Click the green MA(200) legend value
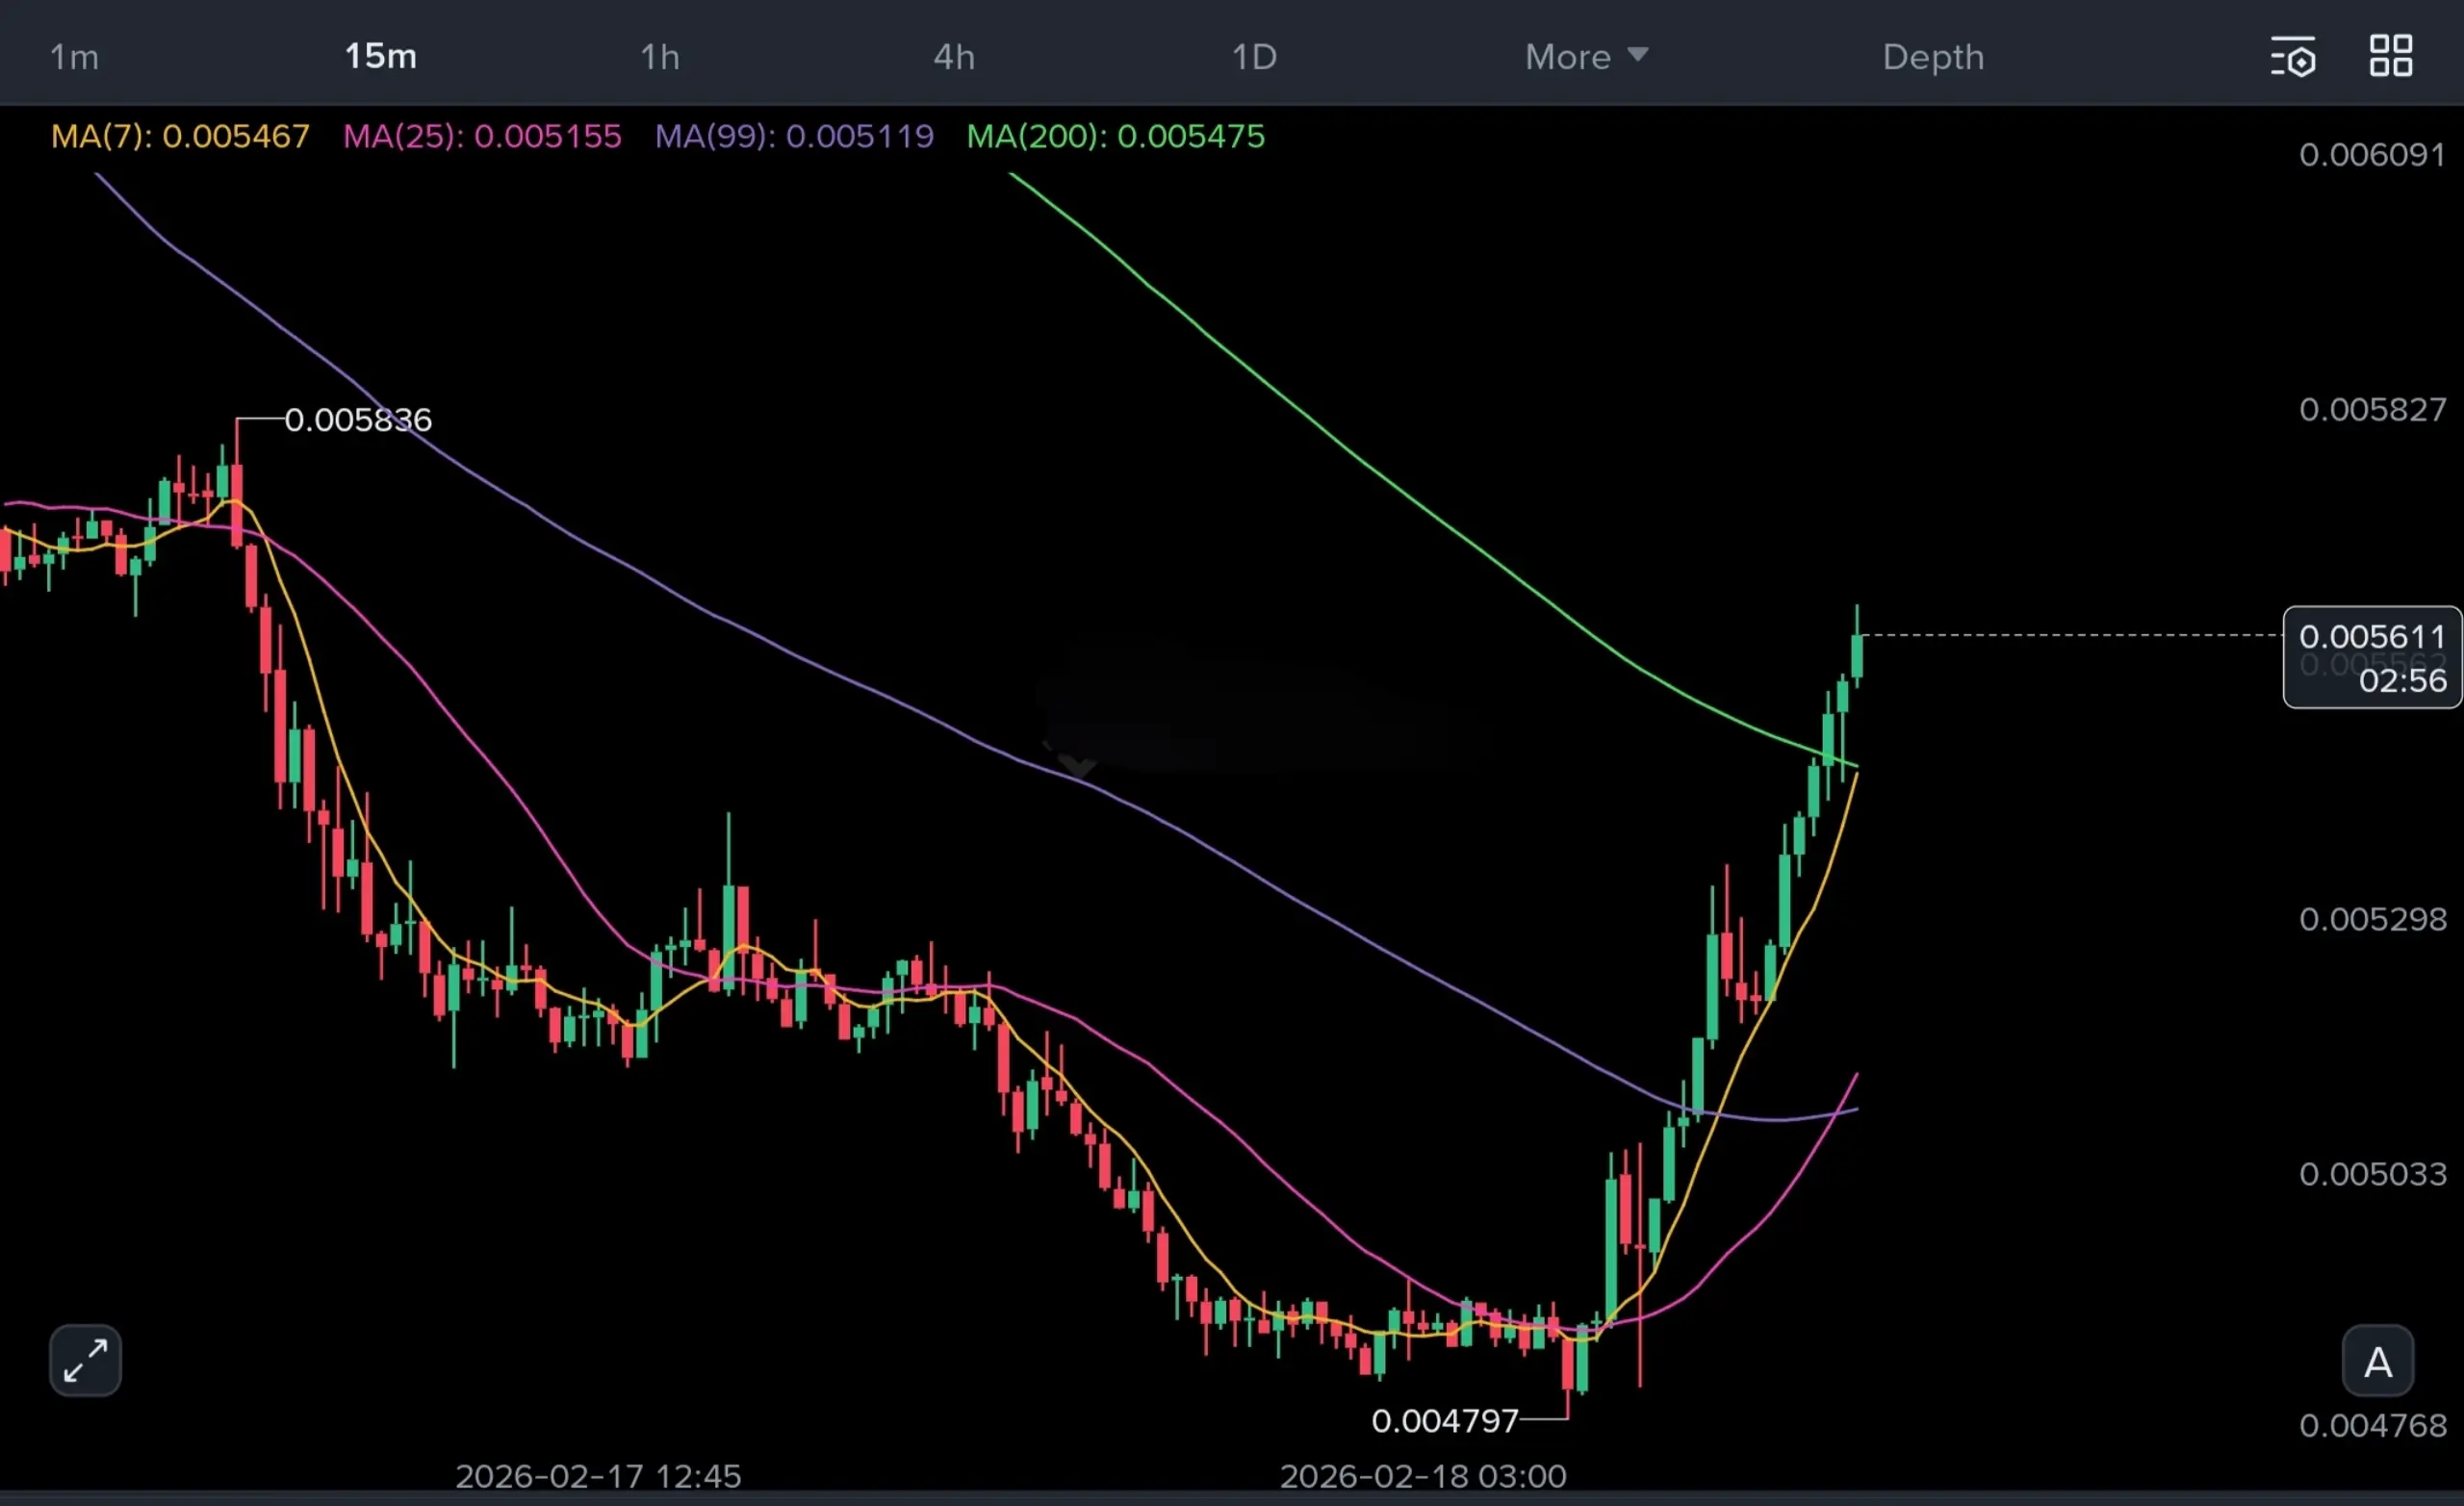 click(x=1190, y=136)
